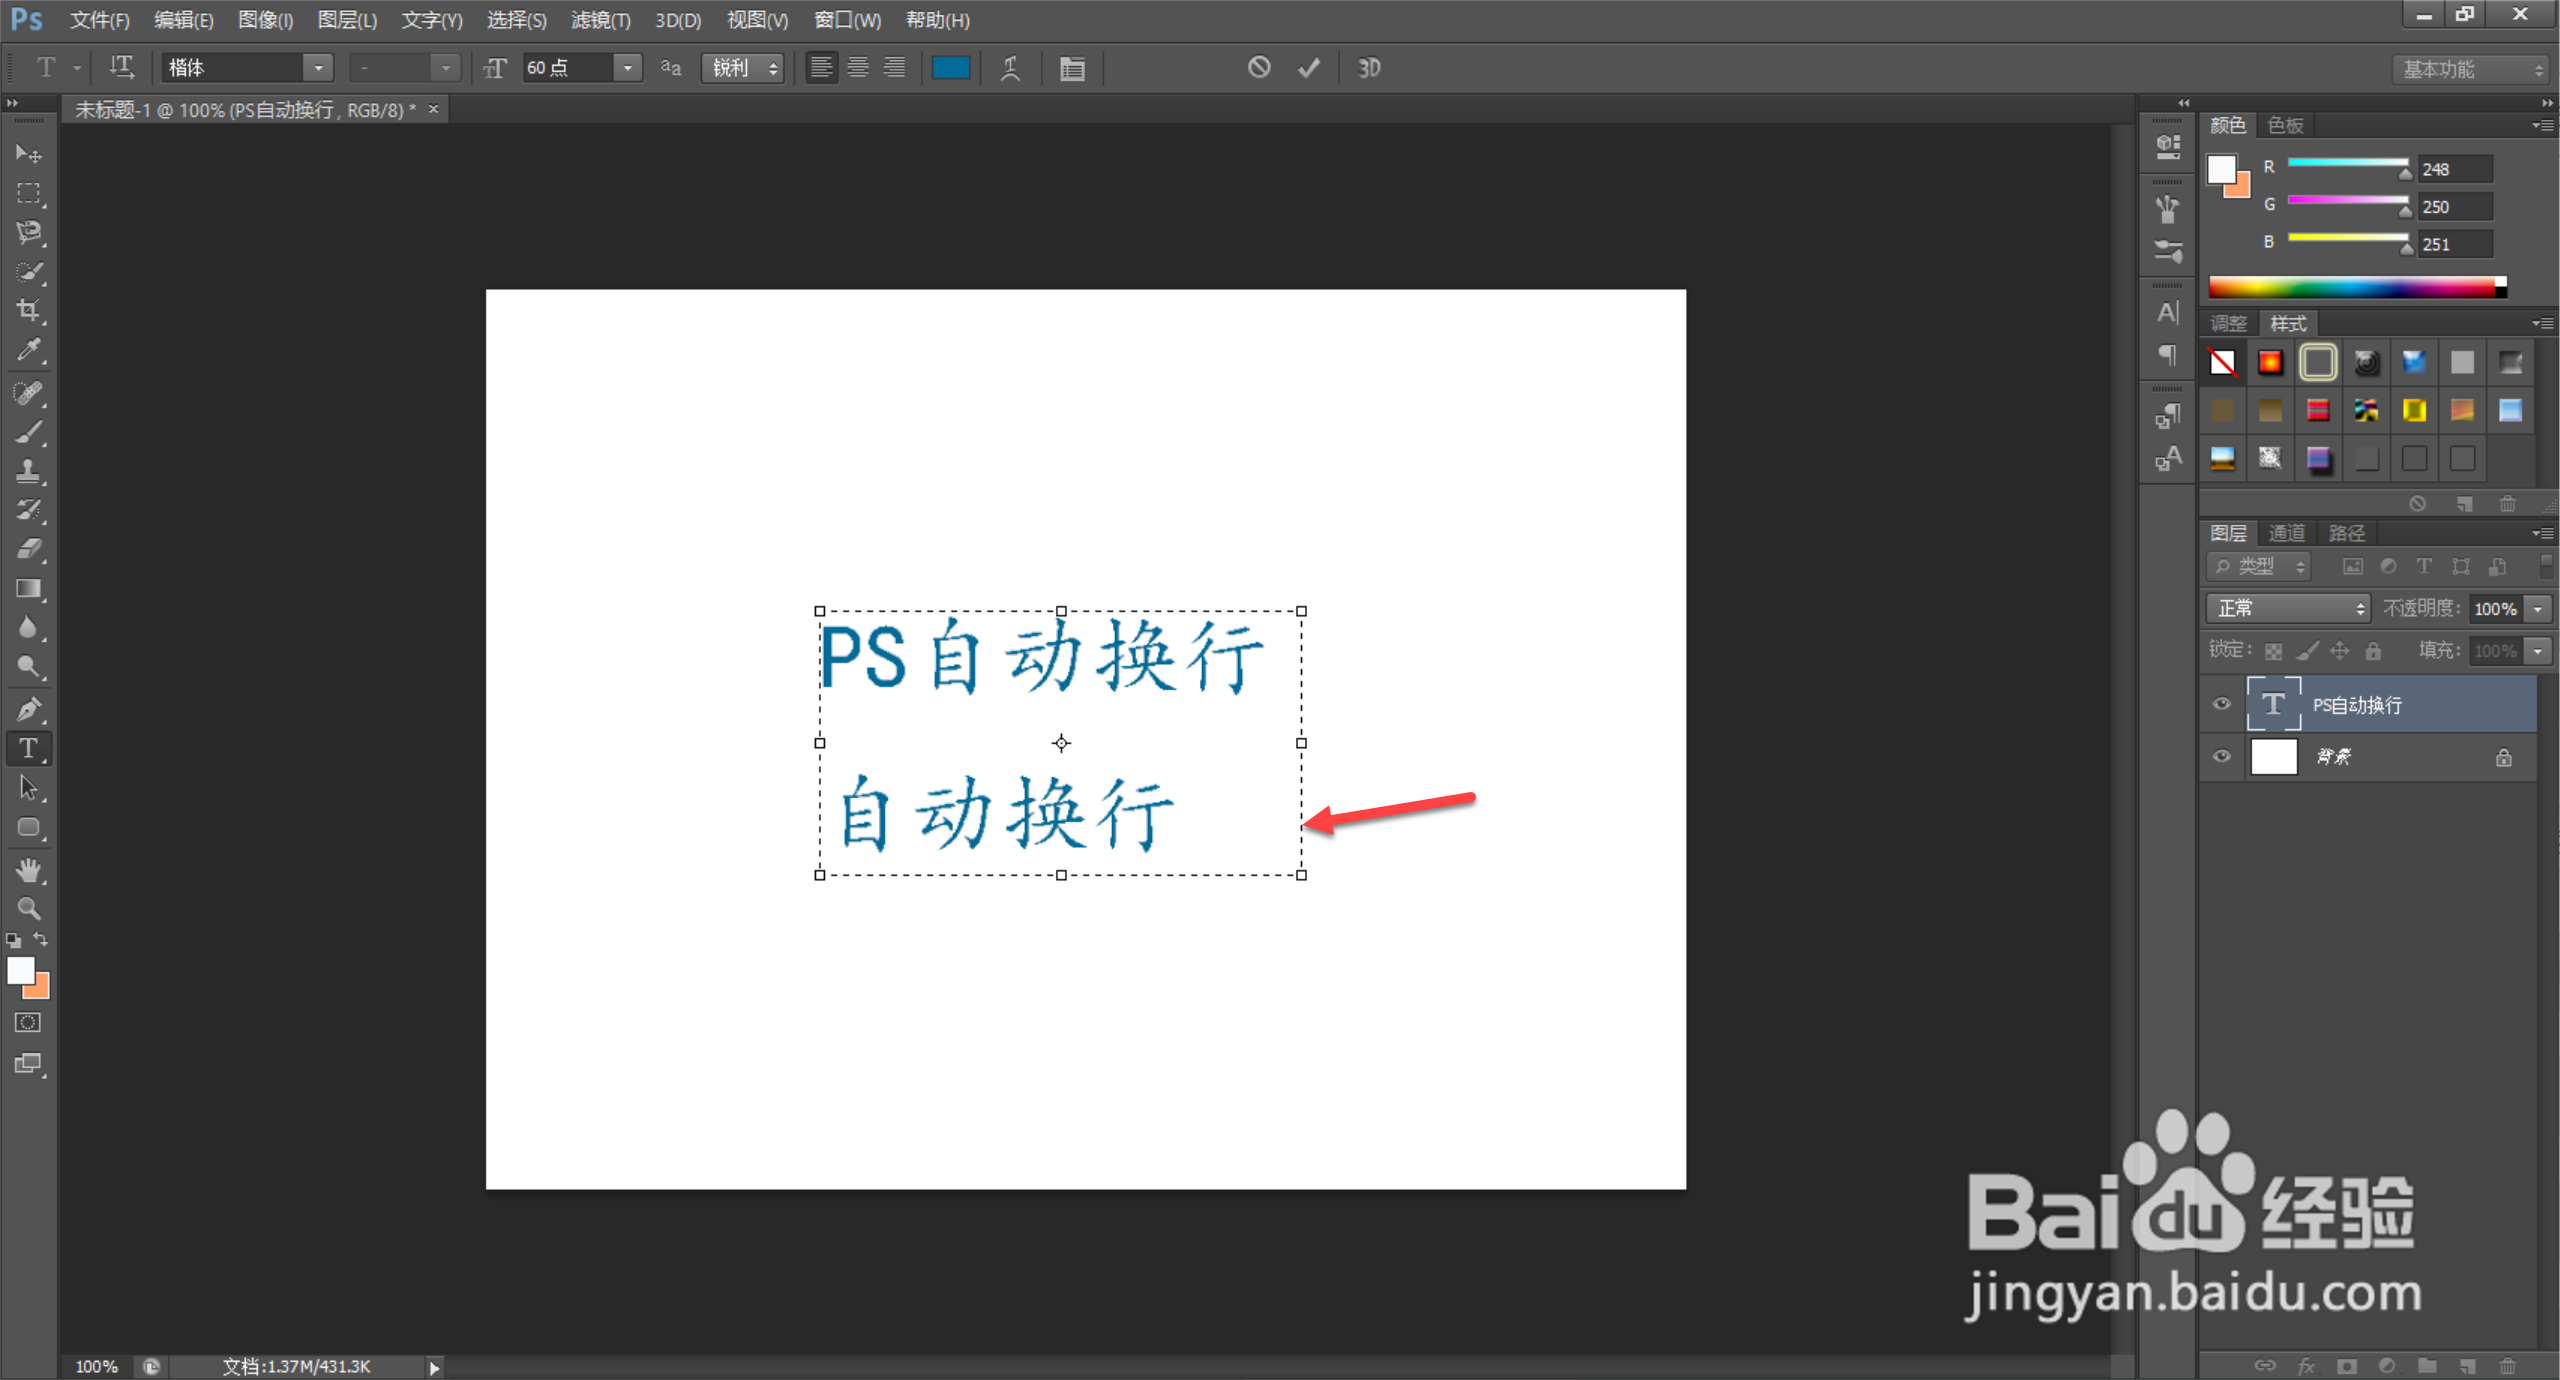This screenshot has height=1380, width=2560.
Task: Open the blend mode 正常 dropdown
Action: click(x=2288, y=608)
